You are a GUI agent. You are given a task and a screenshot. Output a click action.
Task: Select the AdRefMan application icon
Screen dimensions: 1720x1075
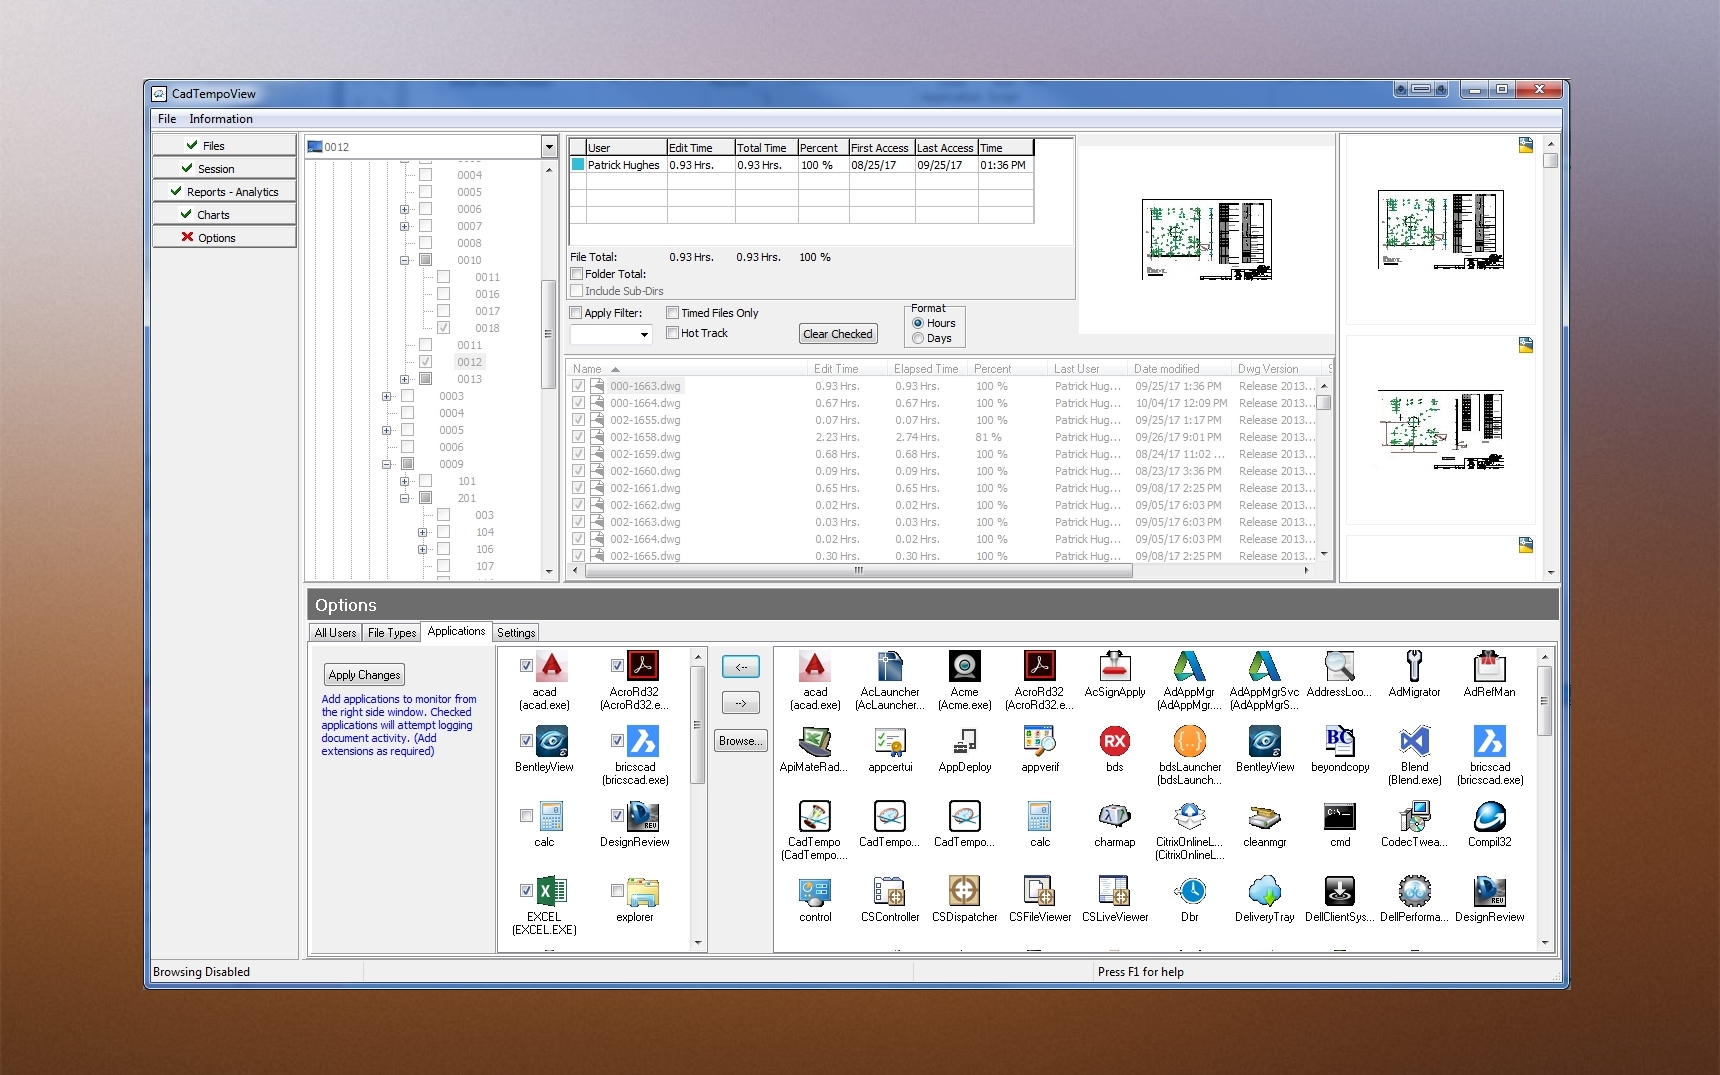[x=1489, y=667]
